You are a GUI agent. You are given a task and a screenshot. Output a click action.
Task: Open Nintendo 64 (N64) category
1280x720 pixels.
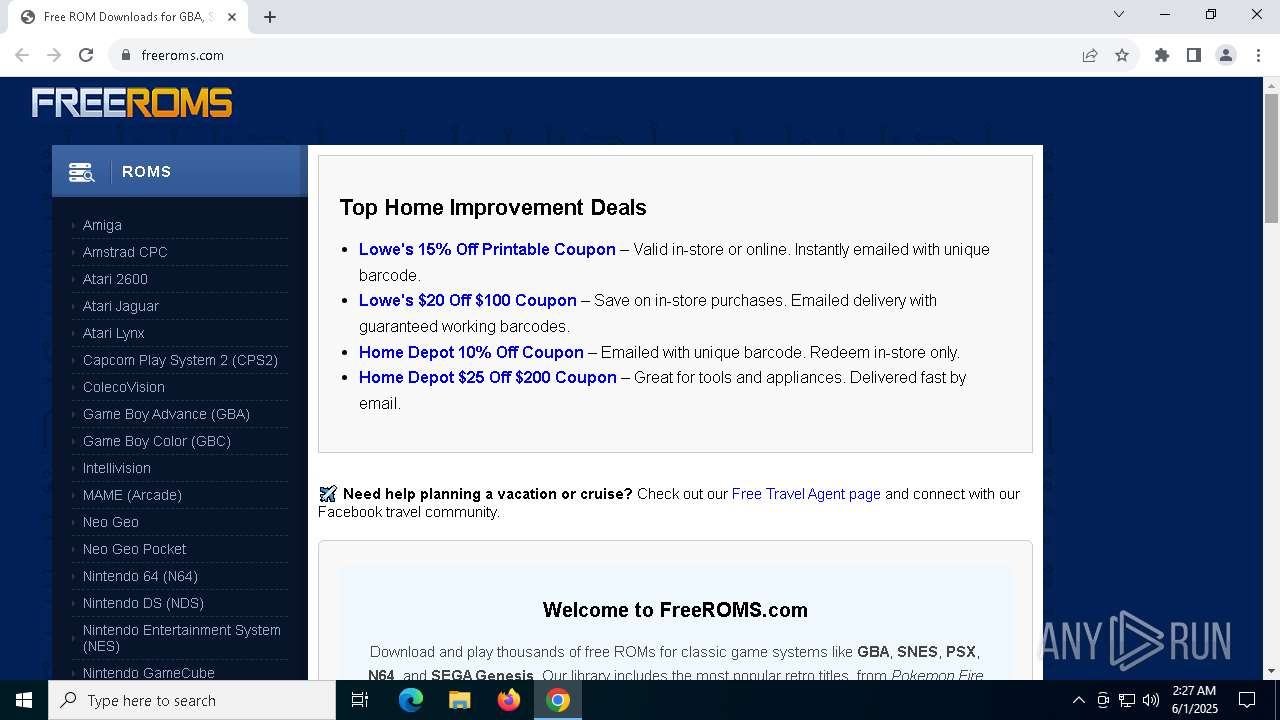pyautogui.click(x=140, y=576)
